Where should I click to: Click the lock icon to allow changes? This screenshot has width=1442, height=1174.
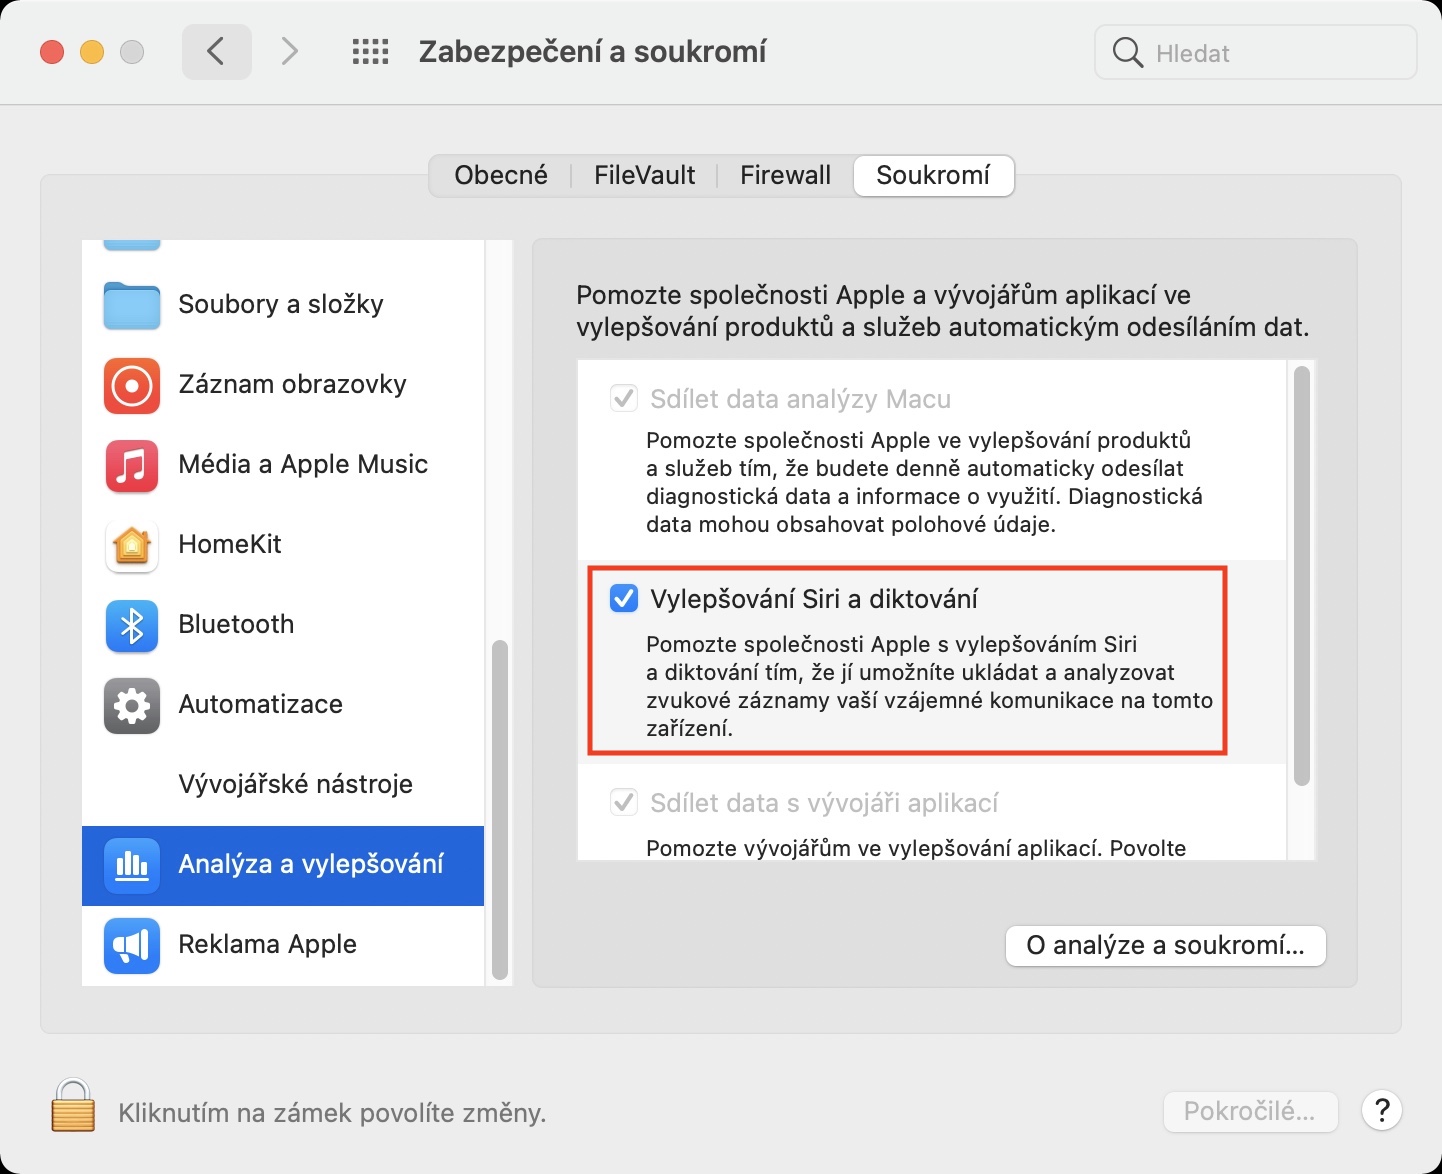(x=73, y=1106)
